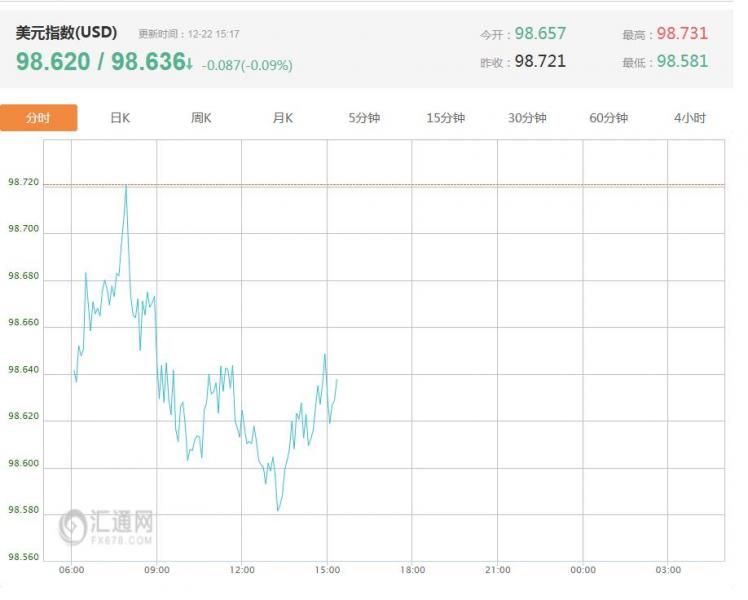Click the 最高 value 98.731
The width and height of the screenshot is (748, 600).
[682, 34]
